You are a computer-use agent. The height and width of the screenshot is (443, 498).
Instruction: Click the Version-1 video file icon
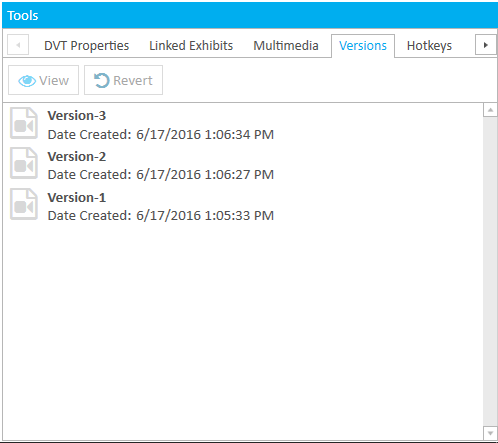tap(24, 204)
